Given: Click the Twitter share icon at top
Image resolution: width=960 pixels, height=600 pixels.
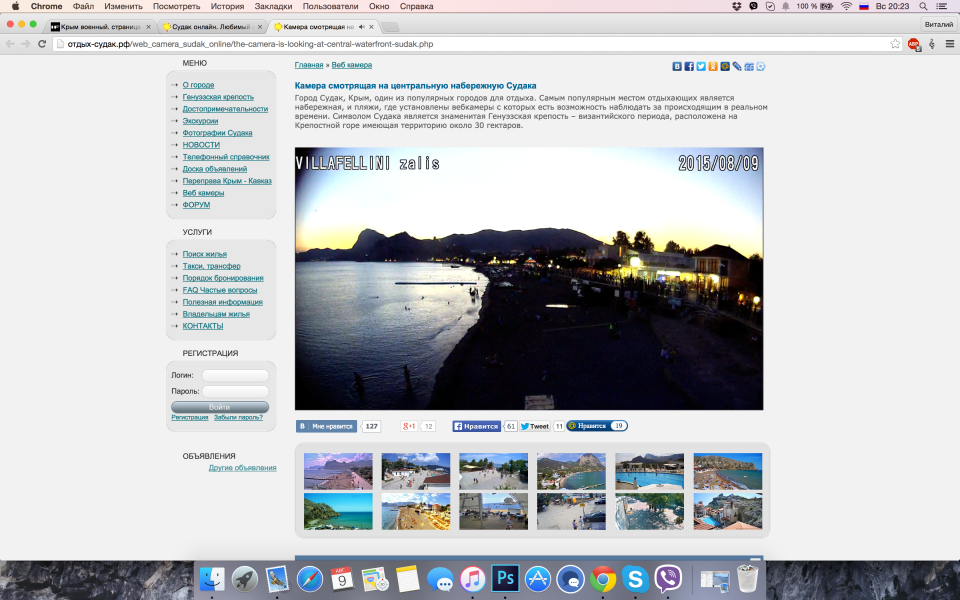Looking at the screenshot, I should [701, 66].
